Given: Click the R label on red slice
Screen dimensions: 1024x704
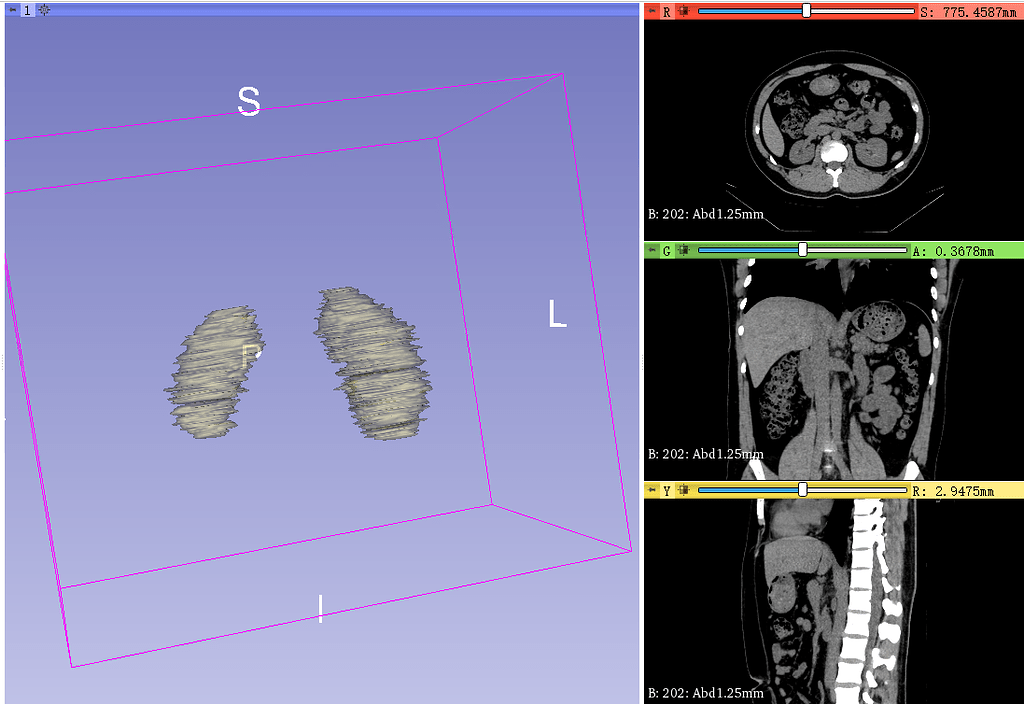Looking at the screenshot, I should [667, 11].
